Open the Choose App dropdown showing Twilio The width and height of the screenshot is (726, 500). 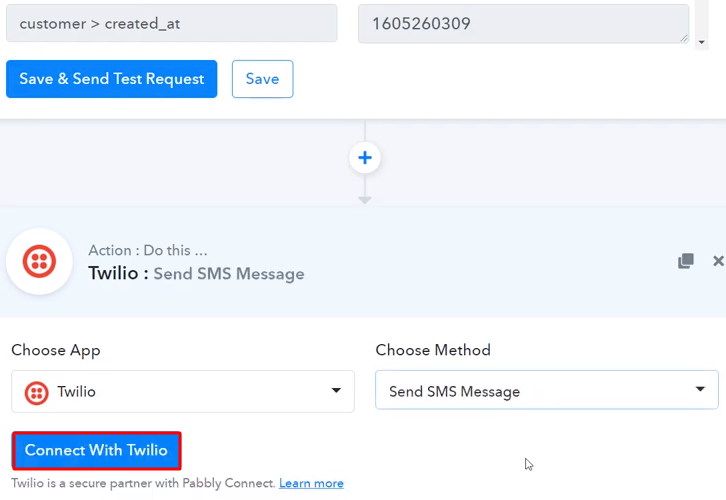(183, 391)
